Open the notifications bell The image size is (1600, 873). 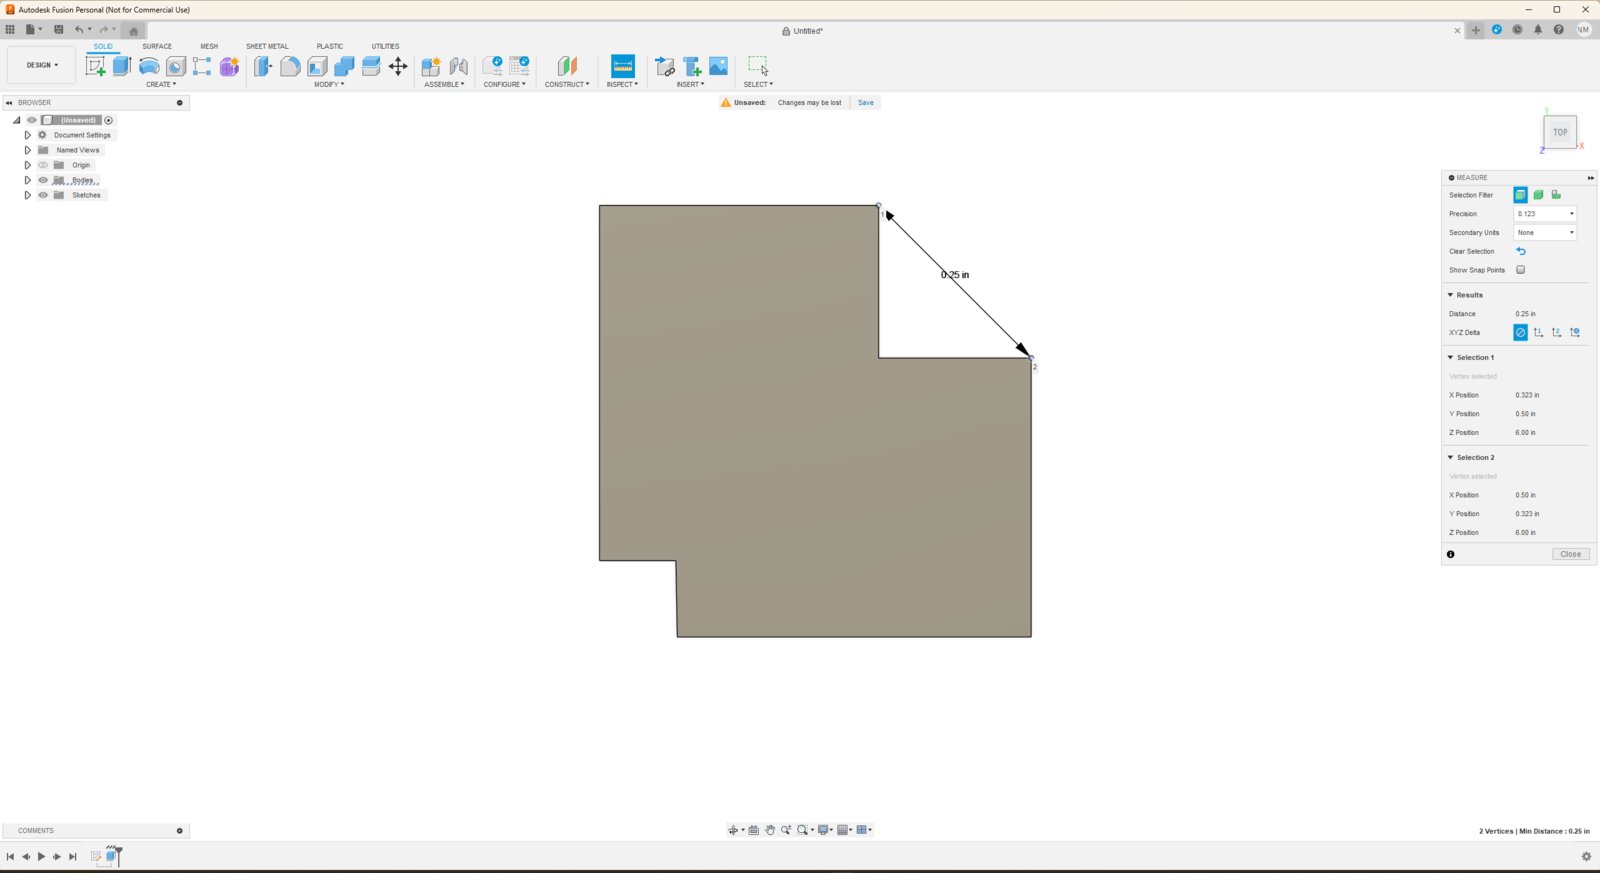[1538, 30]
